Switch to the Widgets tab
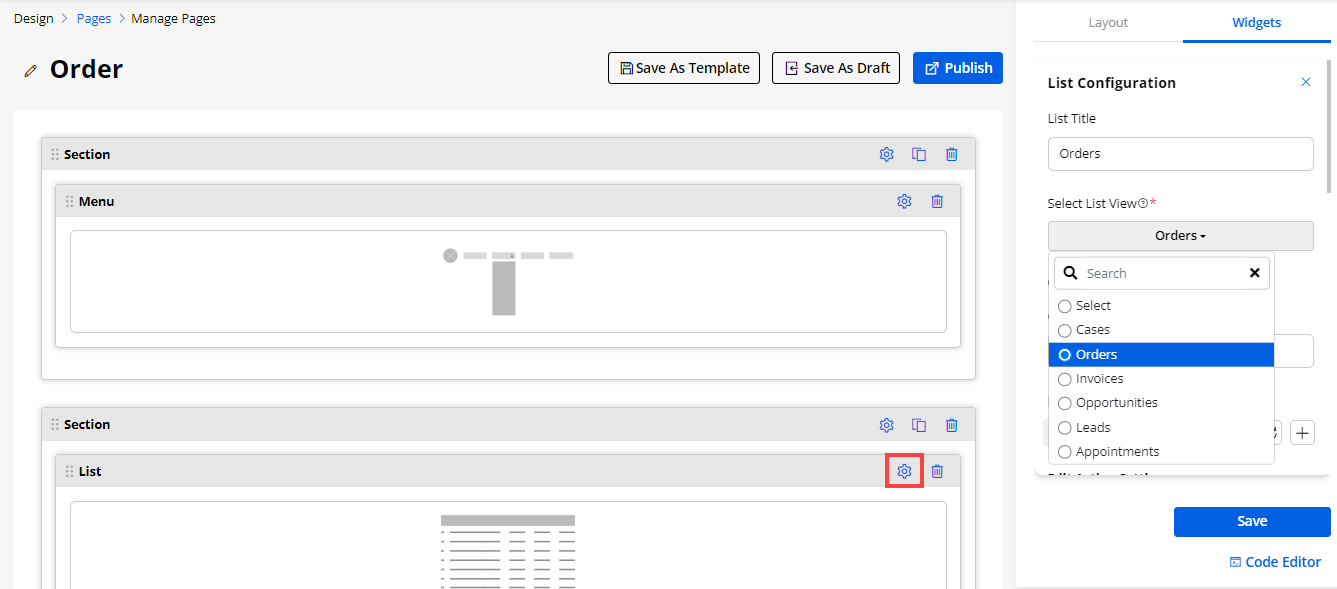Image resolution: width=1337 pixels, height=589 pixels. click(x=1256, y=22)
